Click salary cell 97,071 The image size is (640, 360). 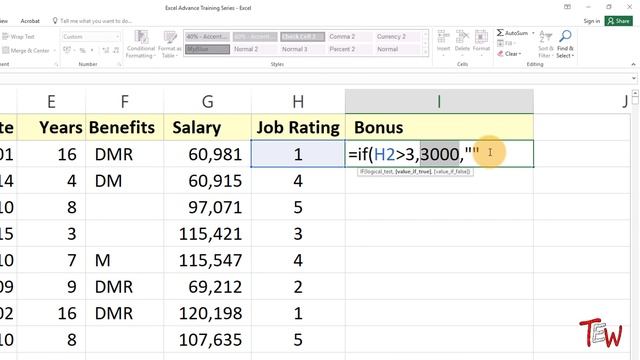pyautogui.click(x=207, y=207)
